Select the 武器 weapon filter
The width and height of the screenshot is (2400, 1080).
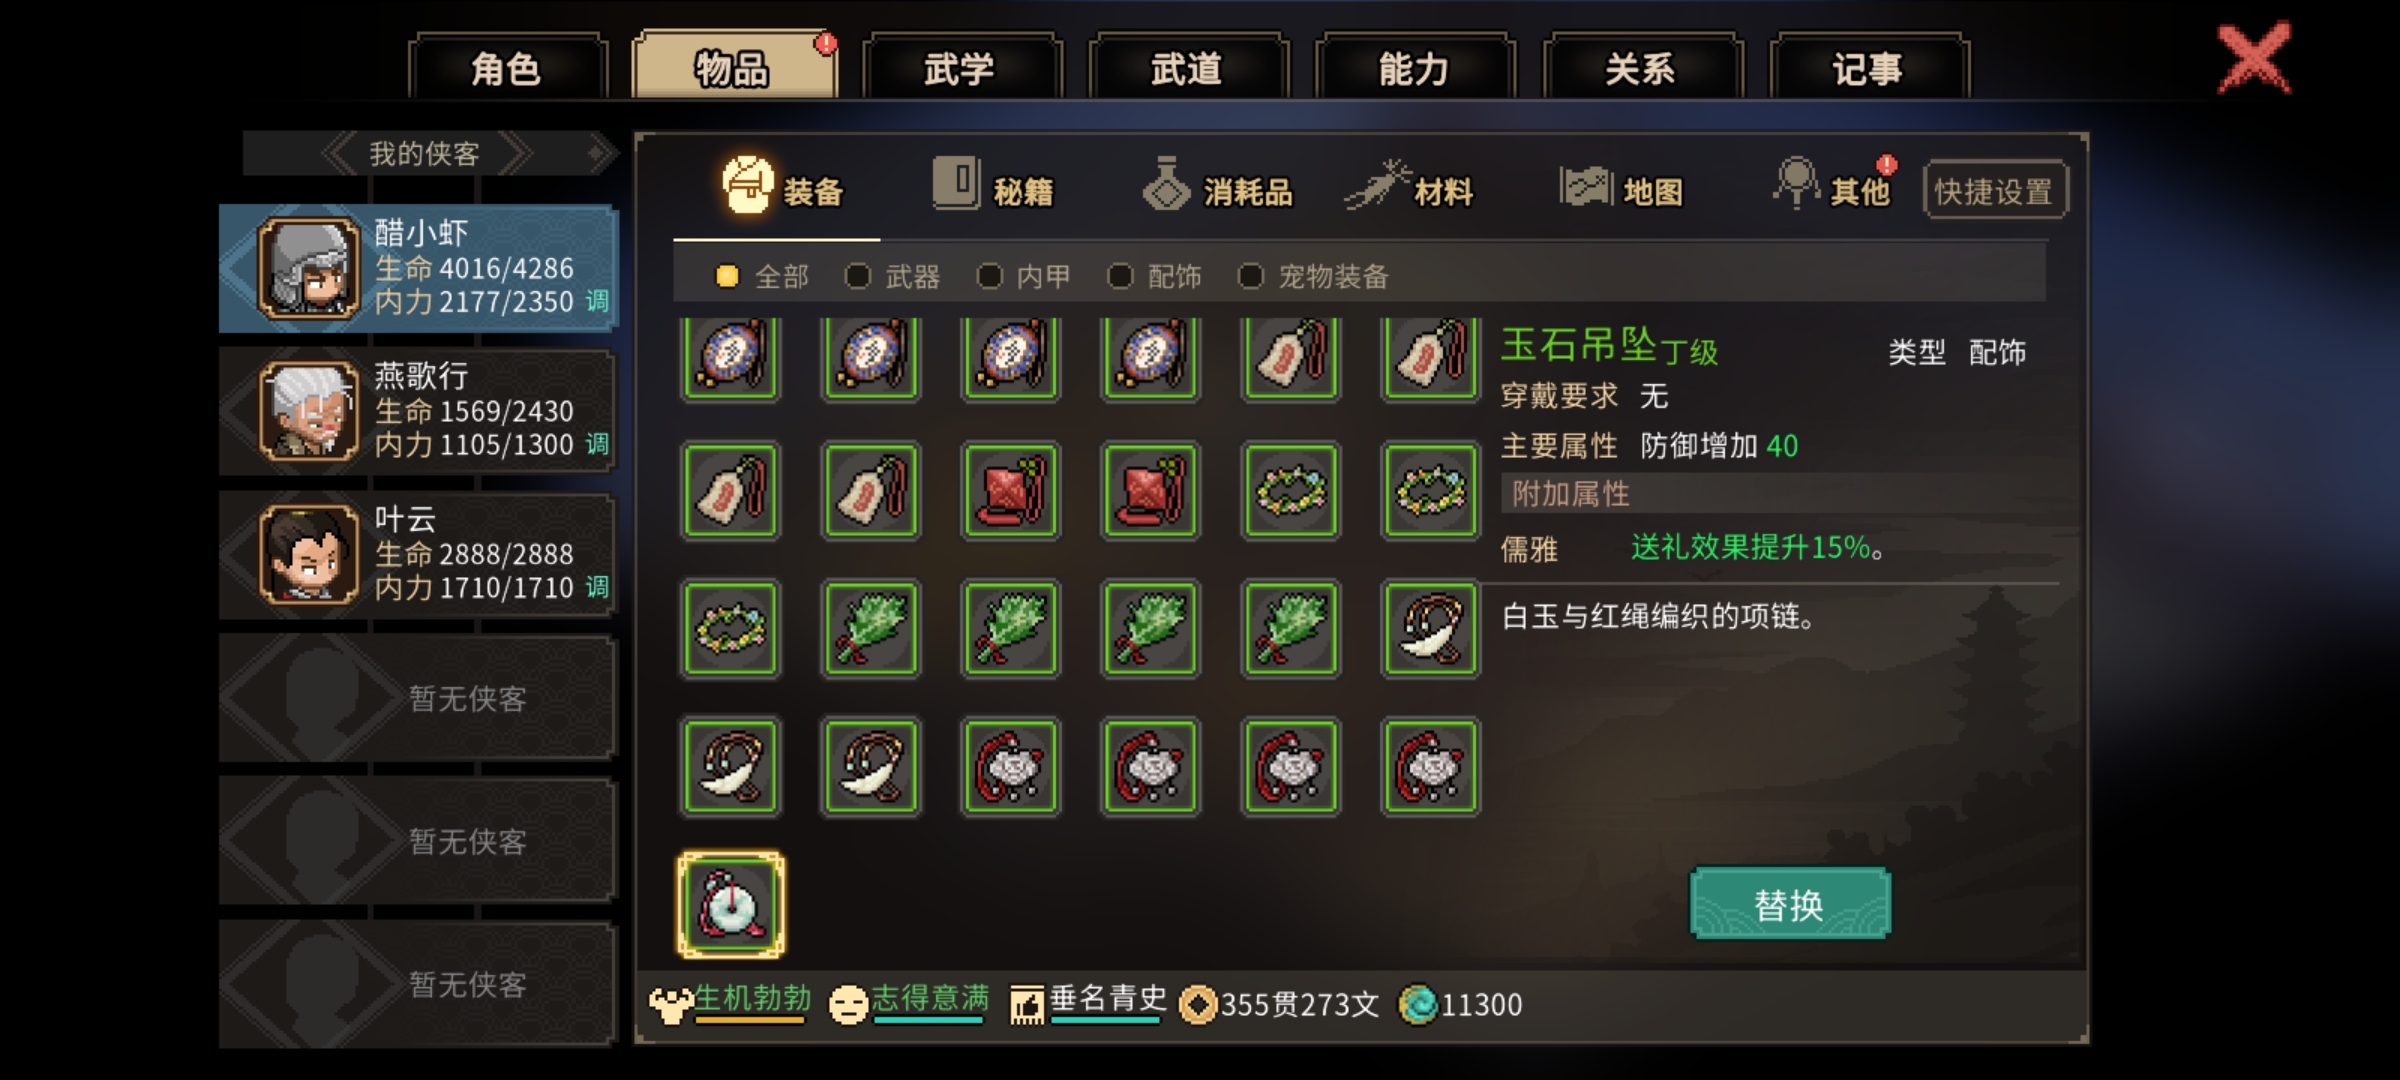[x=892, y=276]
